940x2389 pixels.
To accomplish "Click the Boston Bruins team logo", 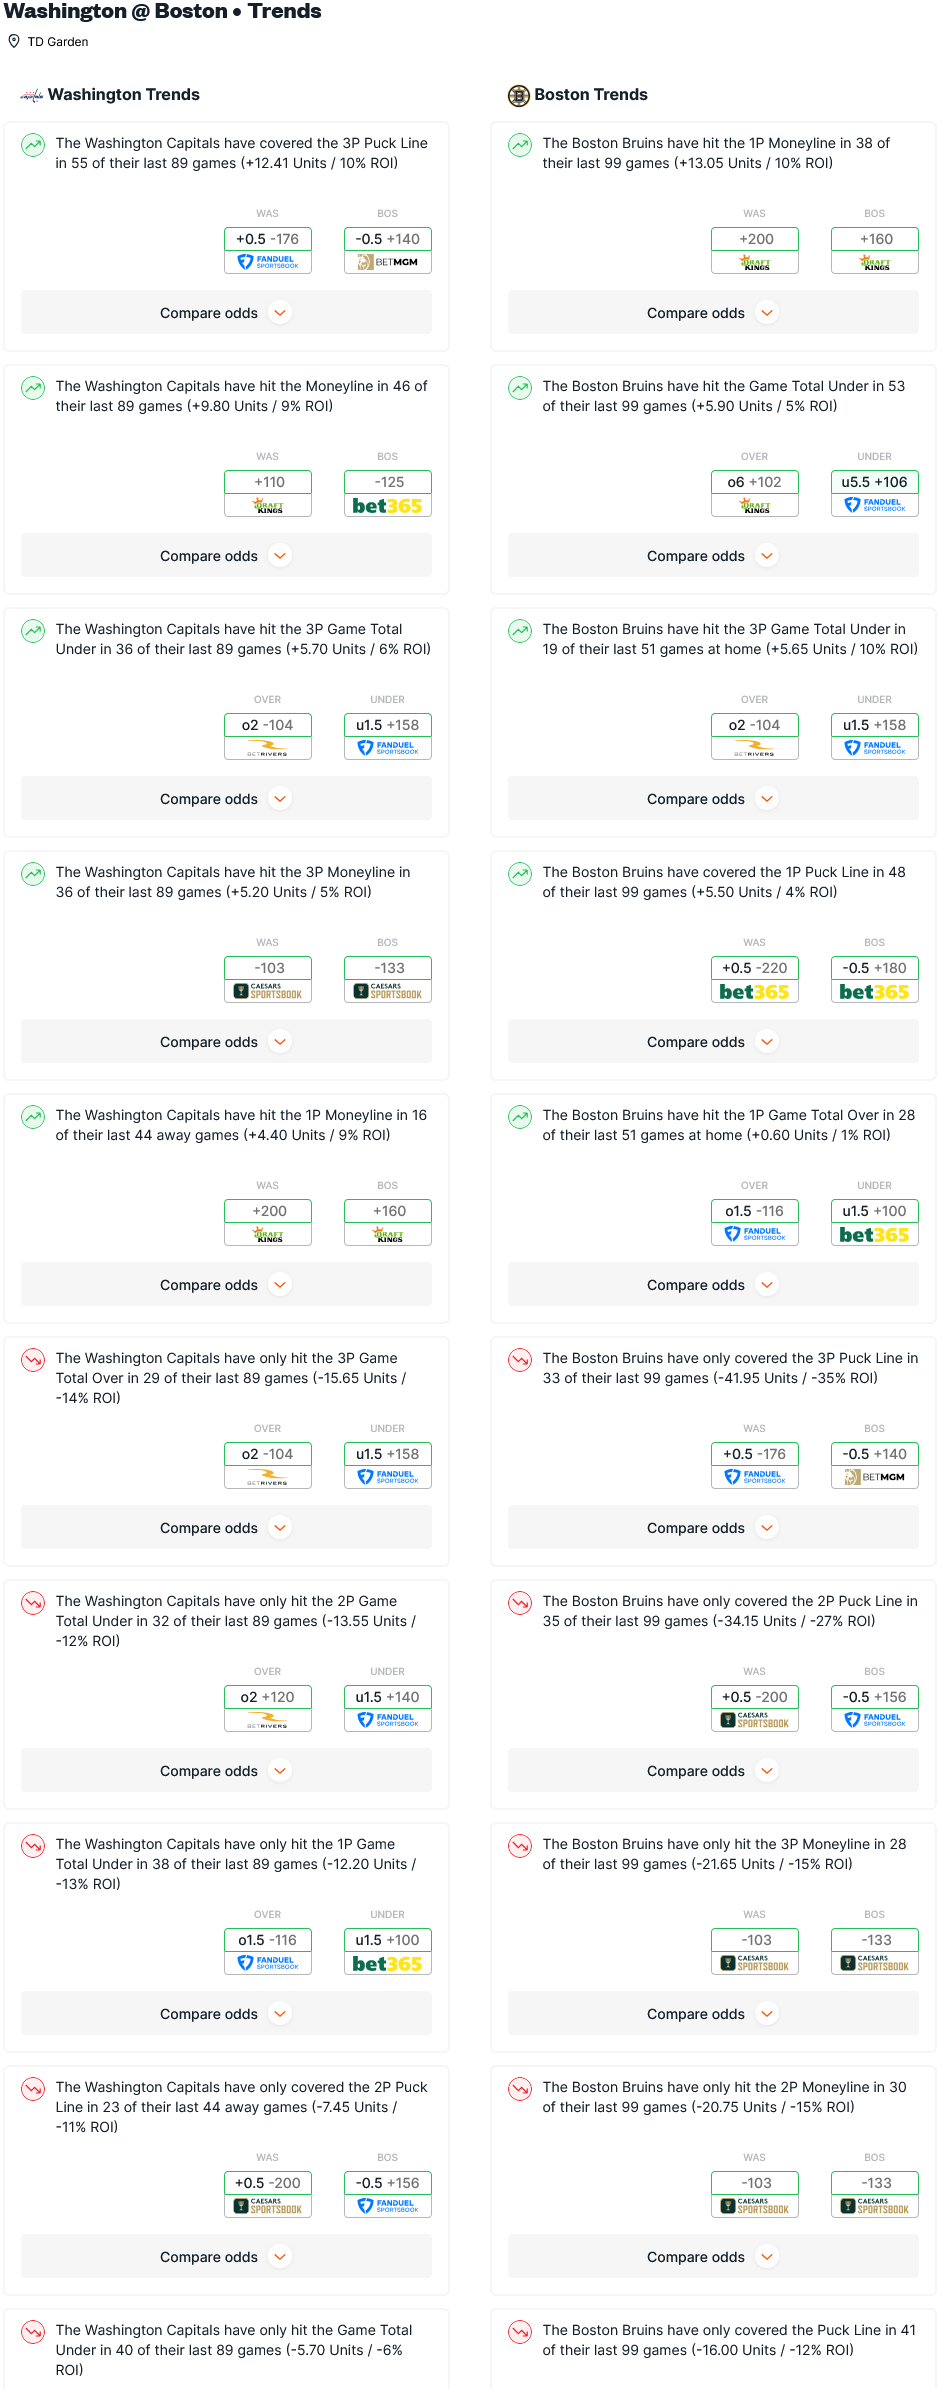I will click(518, 96).
